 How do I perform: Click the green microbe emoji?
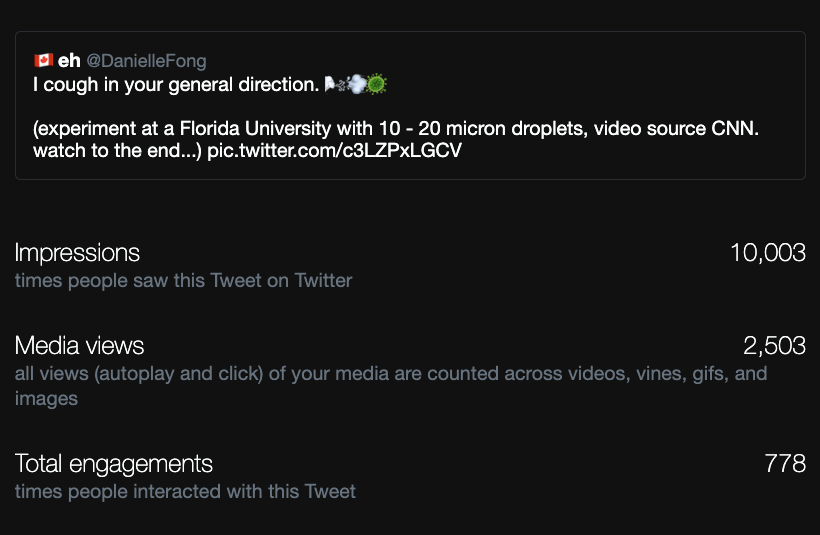[376, 85]
